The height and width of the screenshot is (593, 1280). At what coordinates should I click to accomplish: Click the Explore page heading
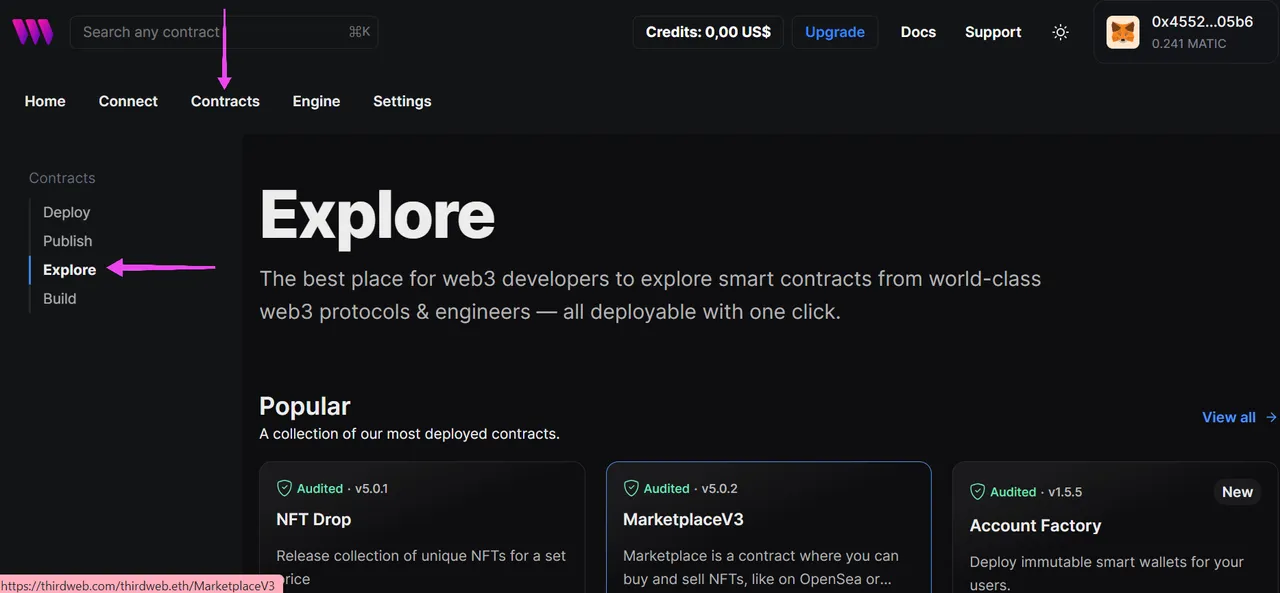click(x=377, y=215)
